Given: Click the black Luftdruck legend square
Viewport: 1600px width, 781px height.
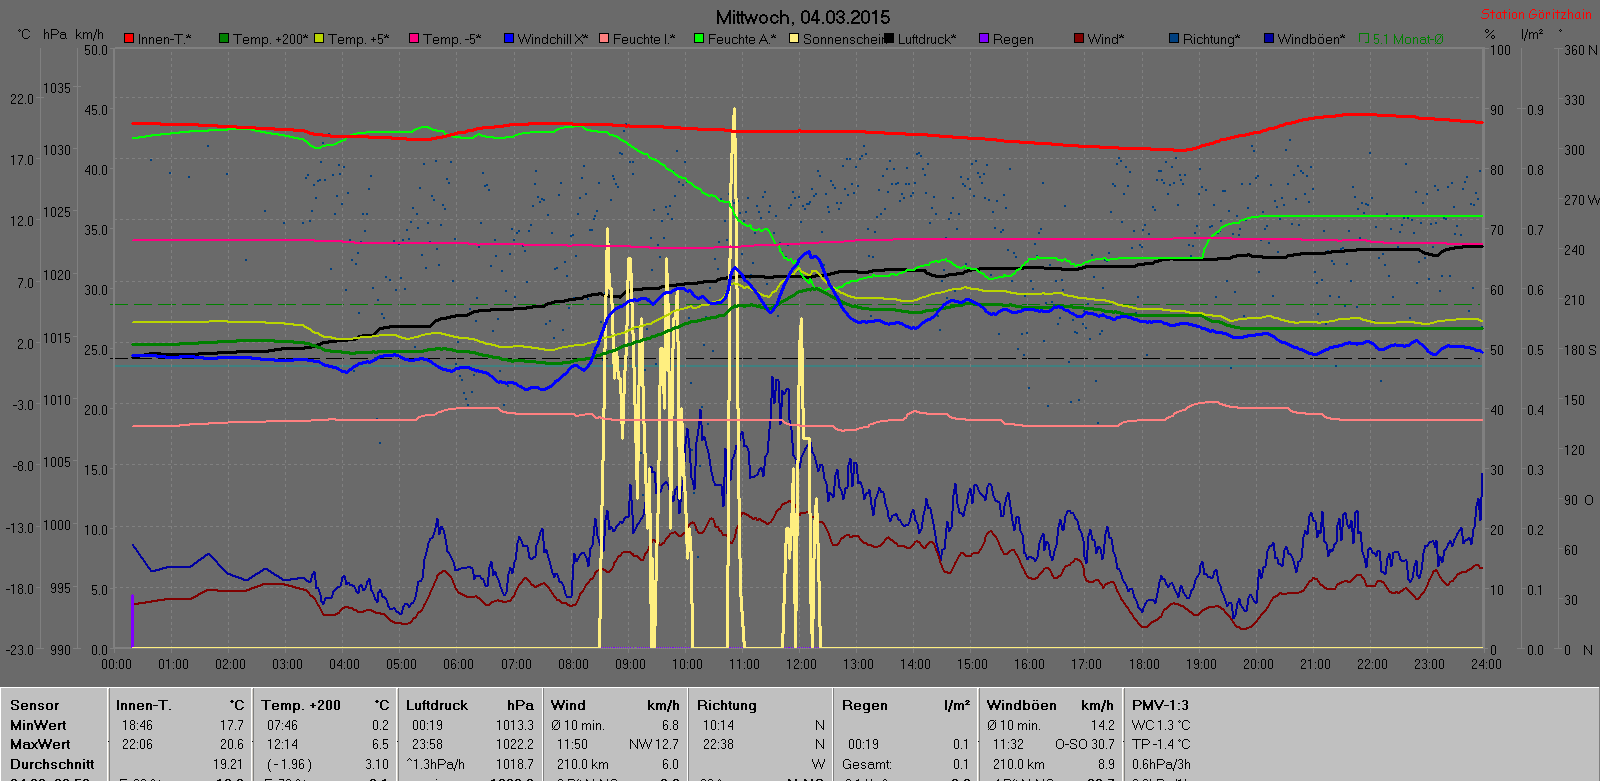Looking at the screenshot, I should pyautogui.click(x=889, y=39).
